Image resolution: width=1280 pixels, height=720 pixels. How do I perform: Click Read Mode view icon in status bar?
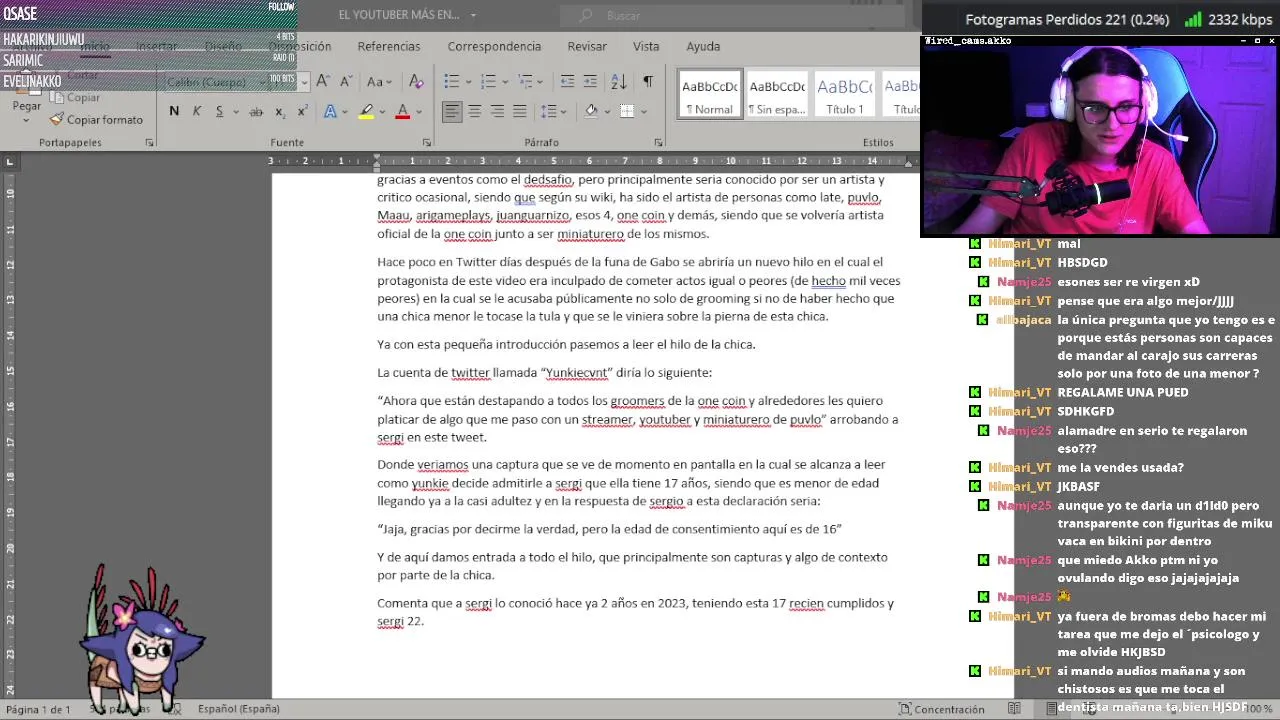coord(1014,709)
